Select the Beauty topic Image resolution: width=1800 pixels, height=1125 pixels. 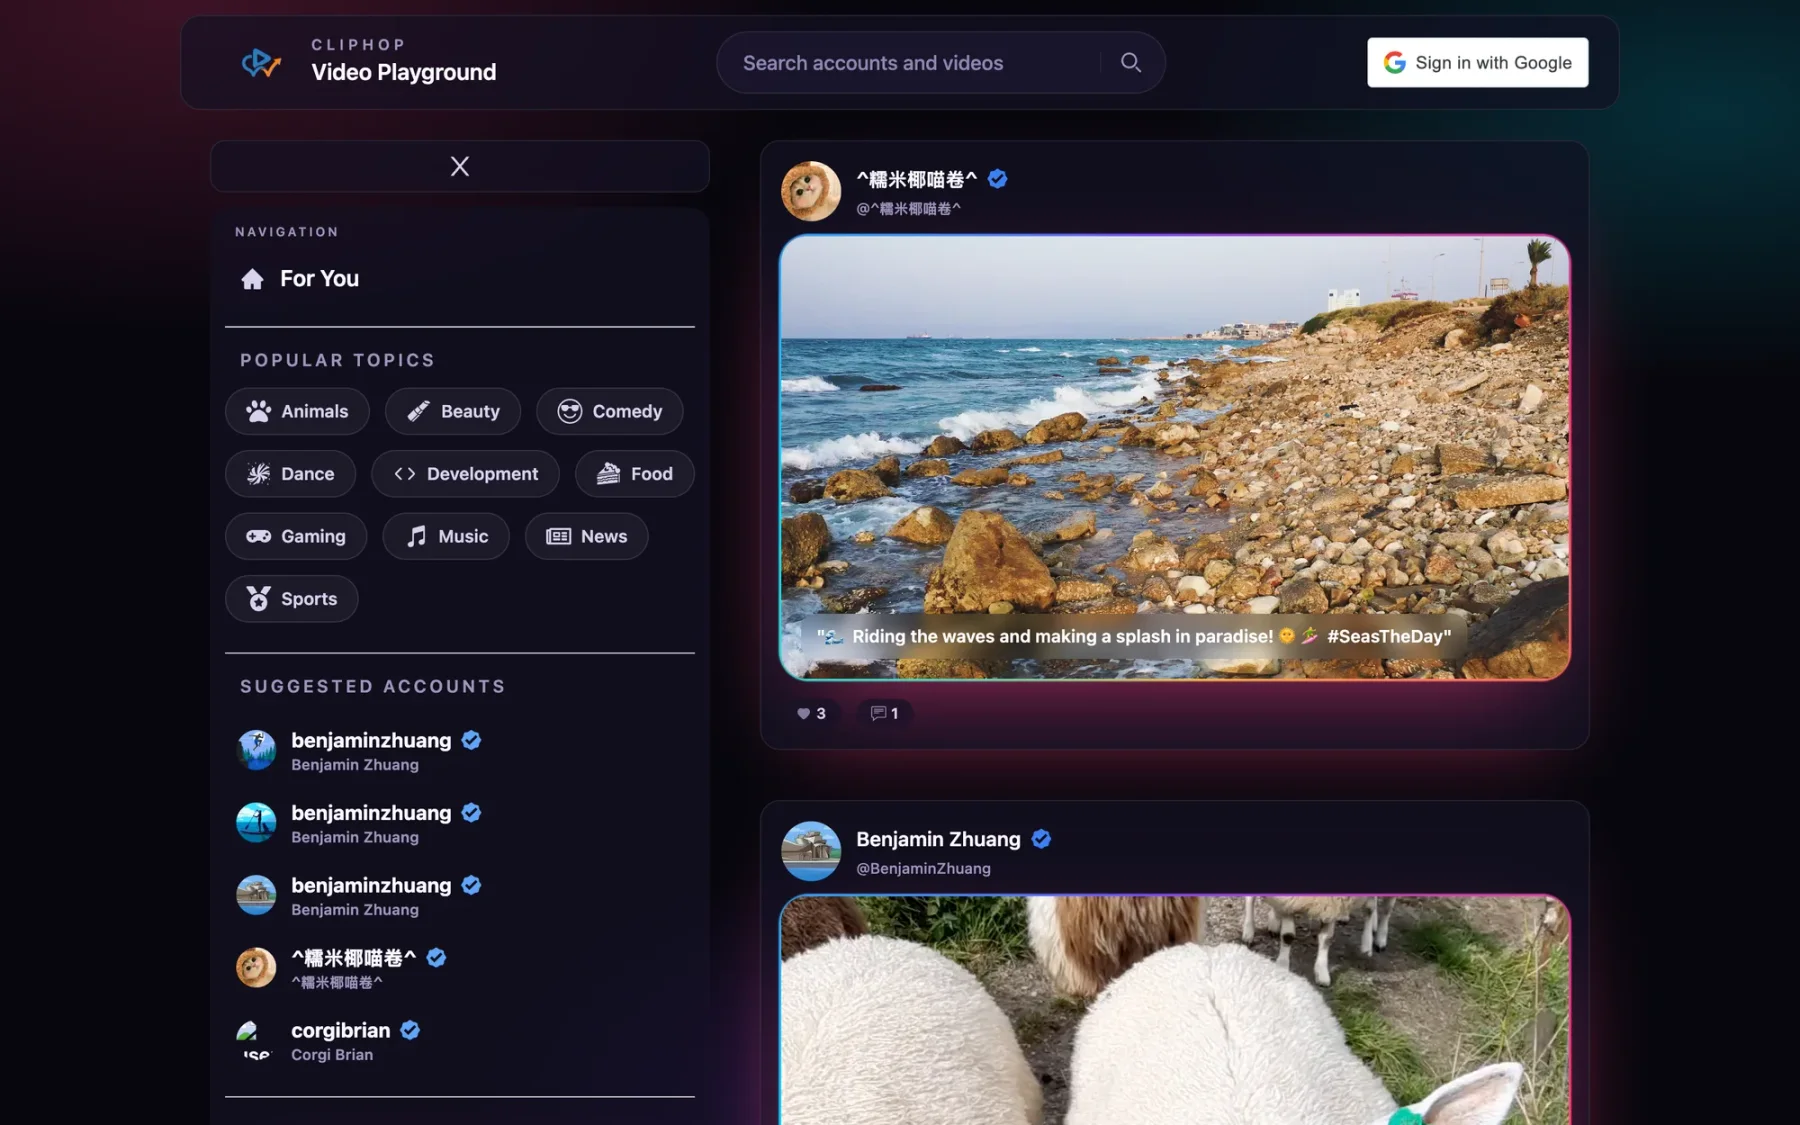pos(453,411)
